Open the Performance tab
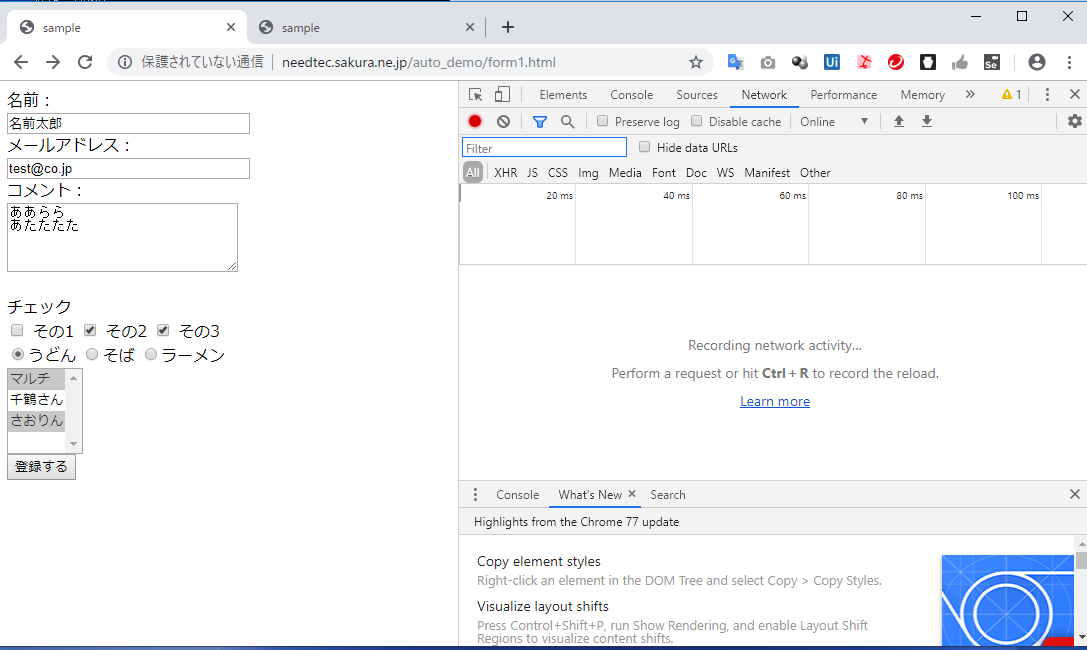The width and height of the screenshot is (1087, 650). click(844, 95)
